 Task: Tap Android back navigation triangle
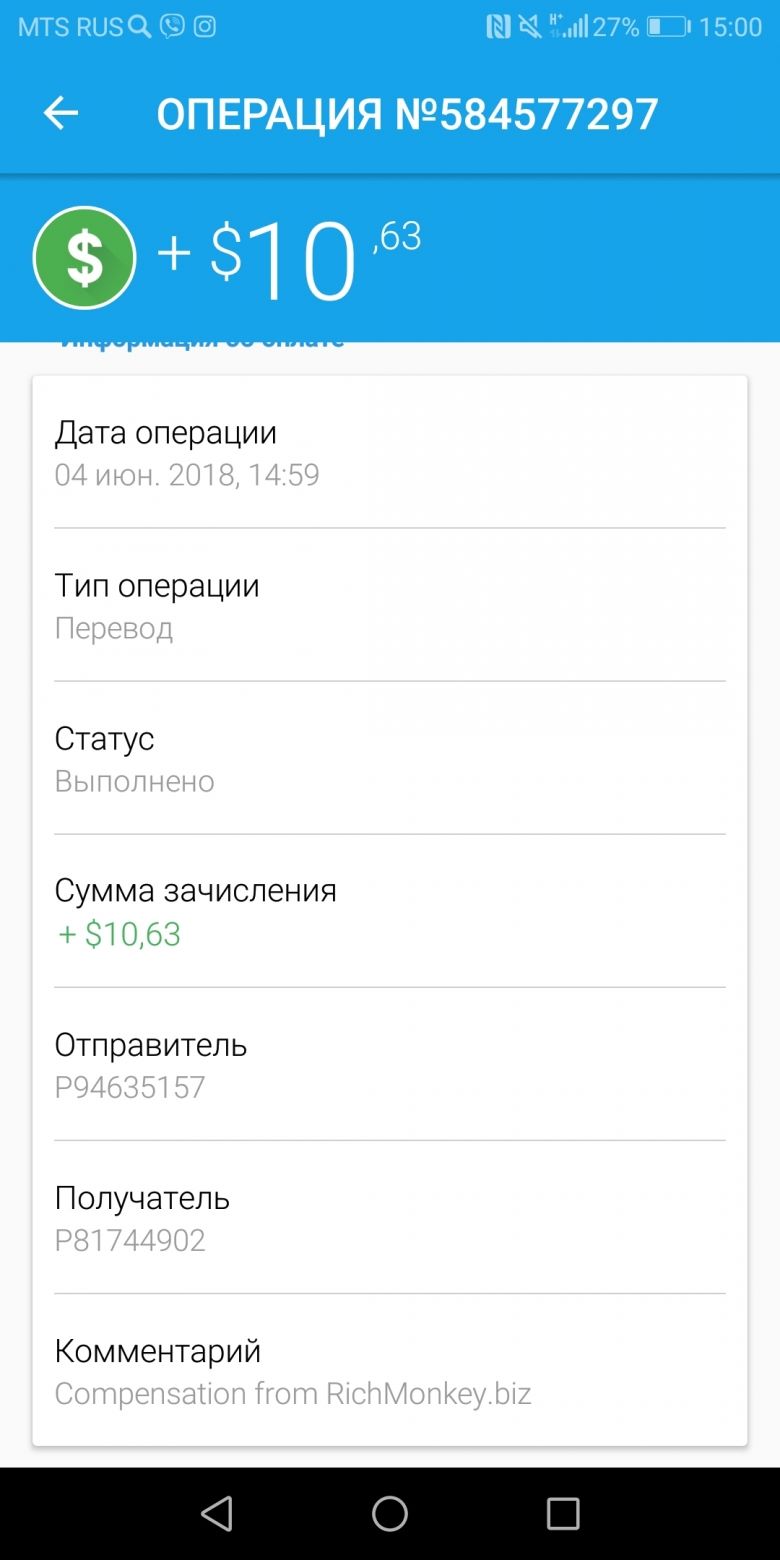[x=216, y=1514]
